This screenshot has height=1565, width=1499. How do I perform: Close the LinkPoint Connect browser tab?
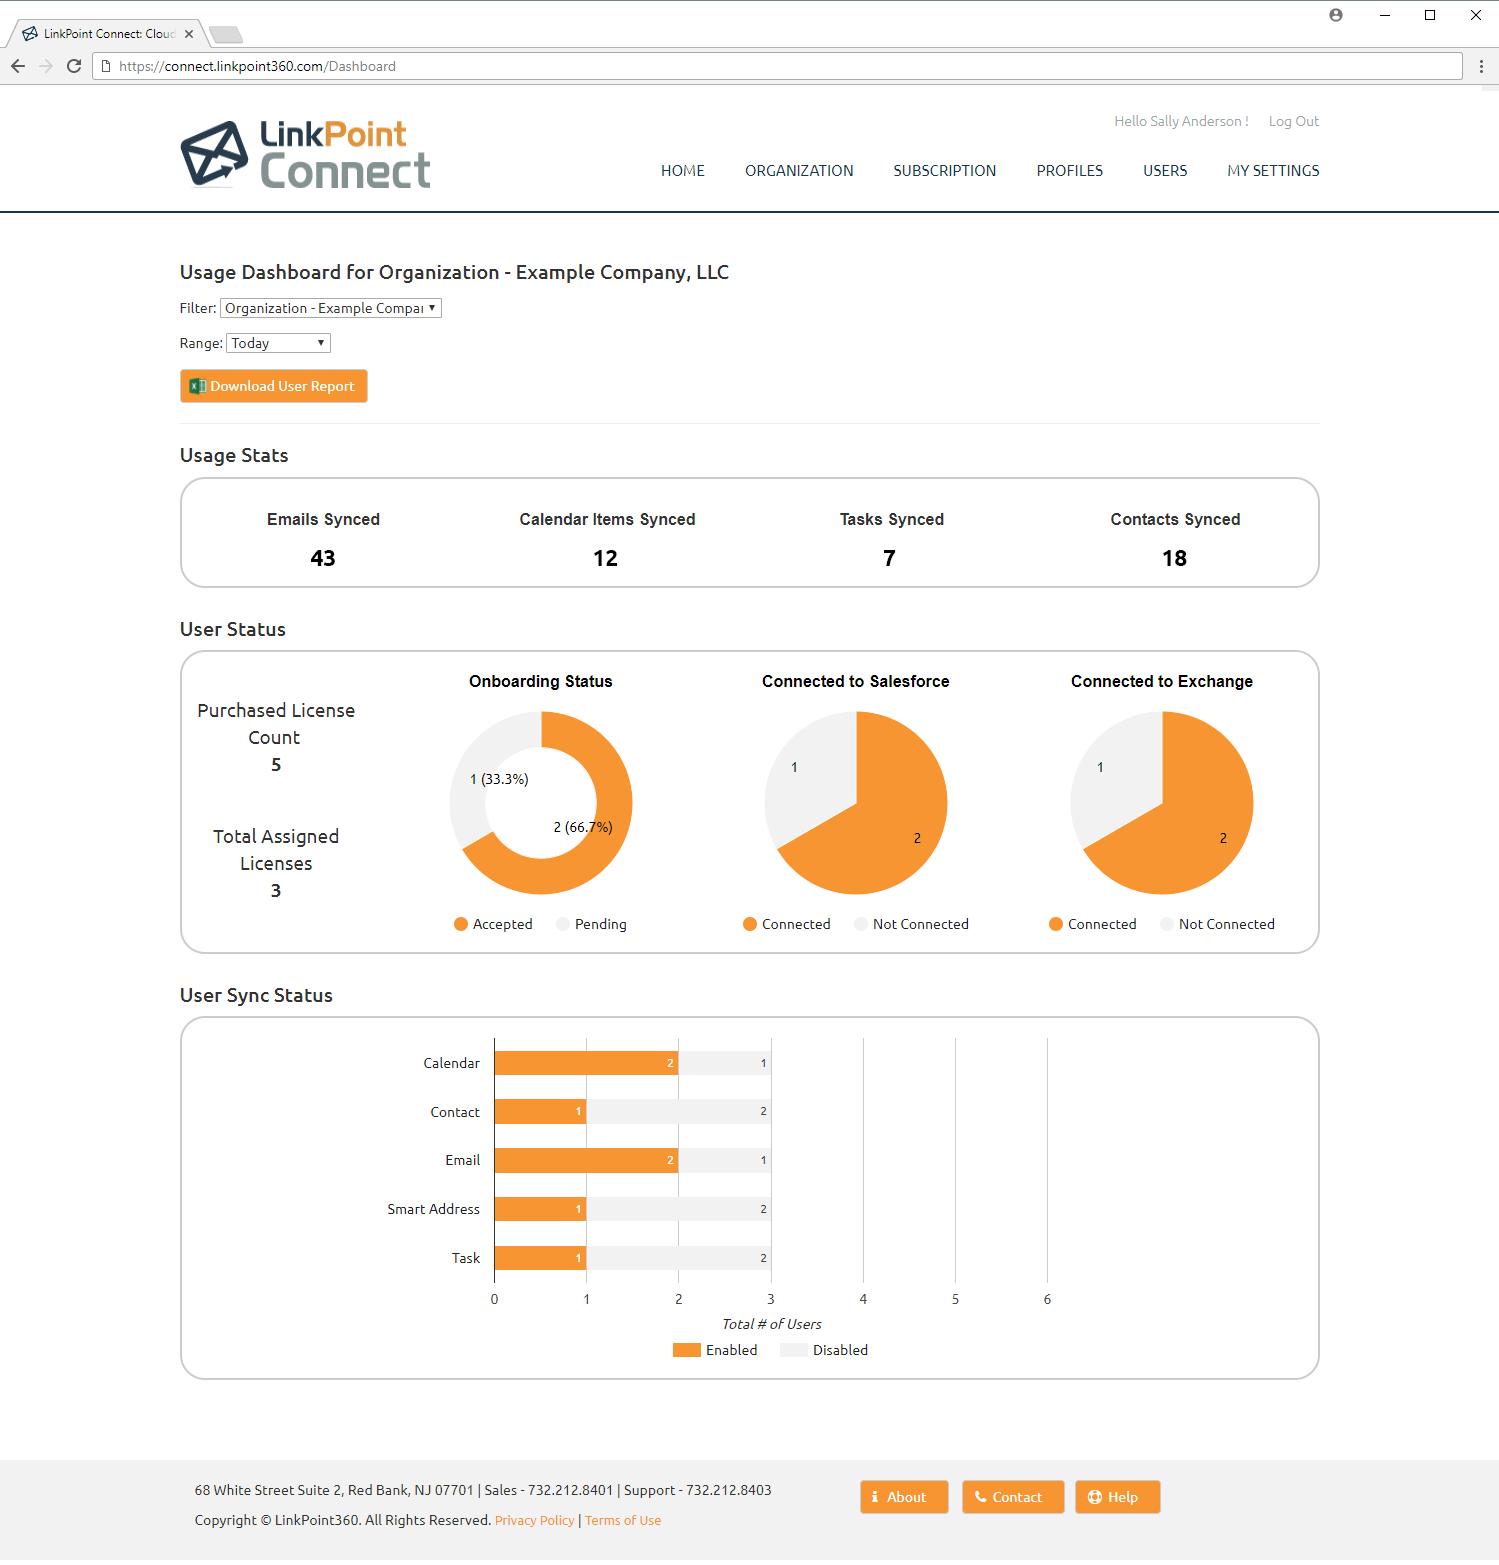(x=189, y=34)
